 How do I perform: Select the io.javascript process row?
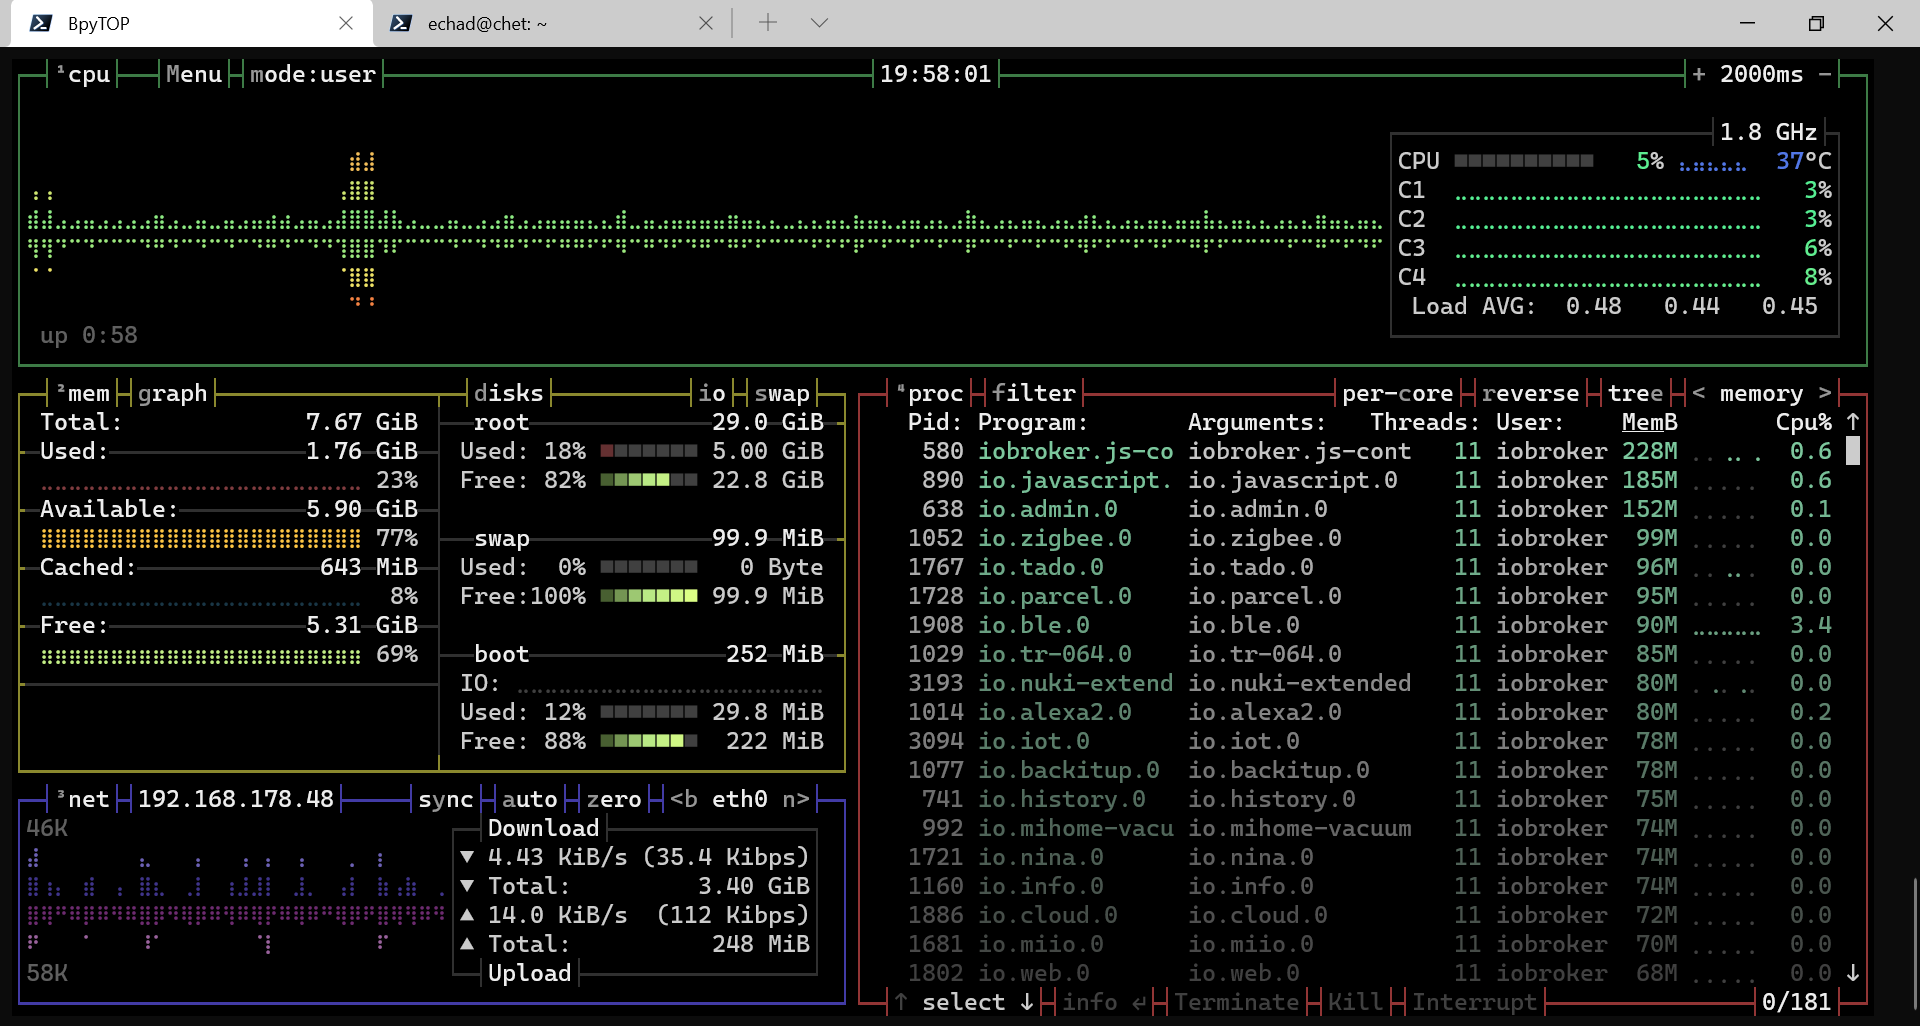tap(1369, 480)
